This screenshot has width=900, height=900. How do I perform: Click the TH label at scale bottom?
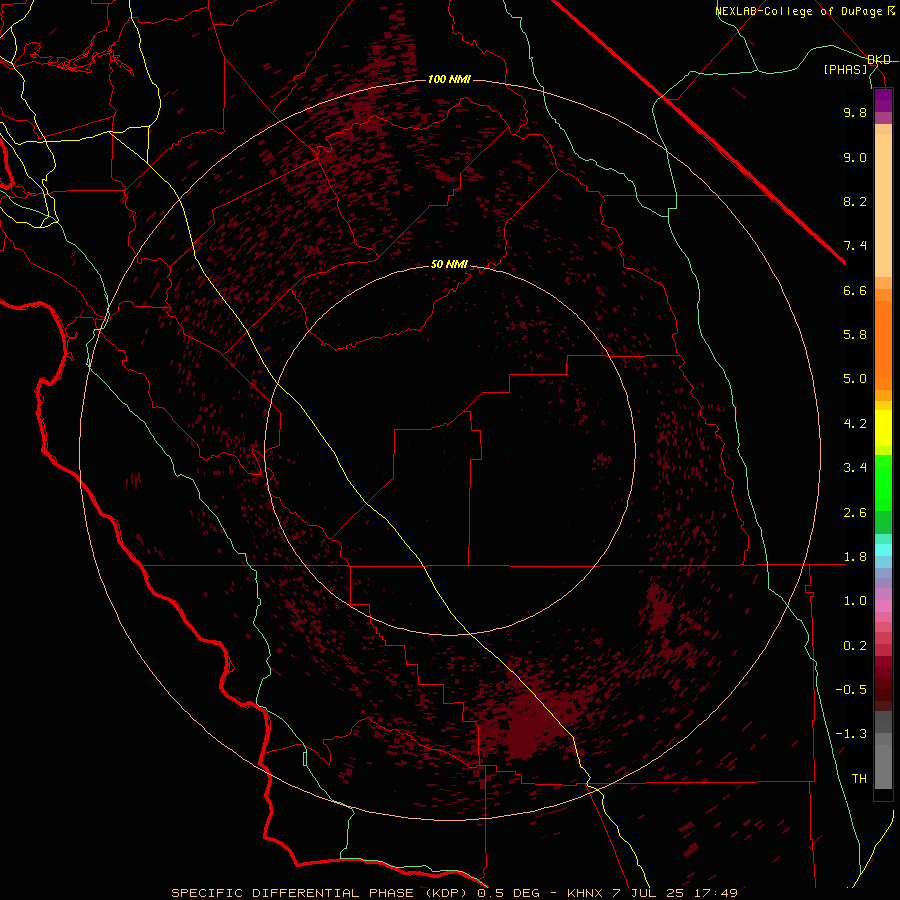(x=859, y=779)
